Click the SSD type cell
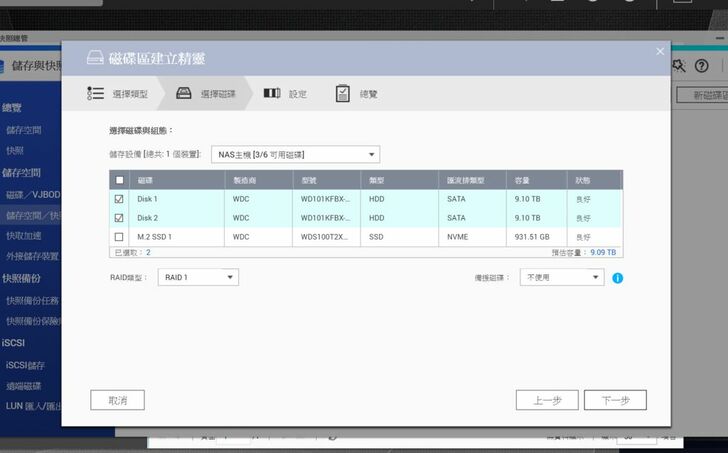The height and width of the screenshot is (453, 728). tap(376, 237)
